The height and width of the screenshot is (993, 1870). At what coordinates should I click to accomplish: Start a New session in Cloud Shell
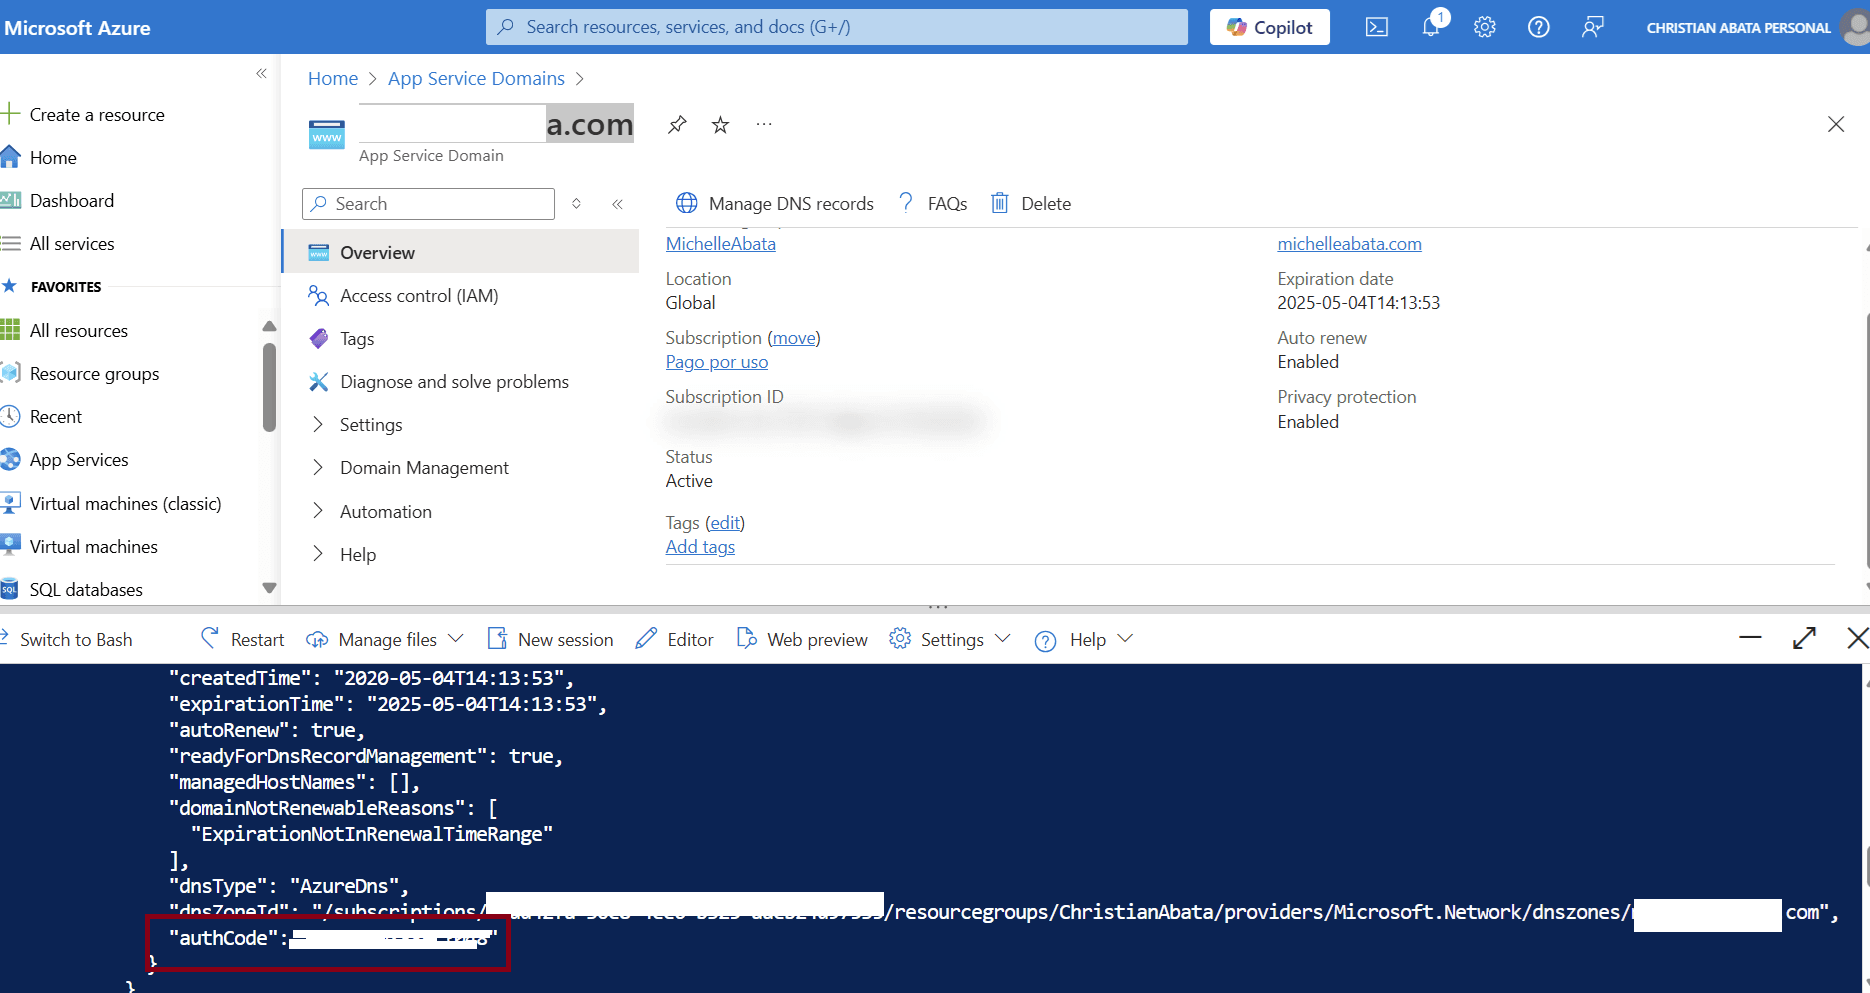pyautogui.click(x=551, y=640)
